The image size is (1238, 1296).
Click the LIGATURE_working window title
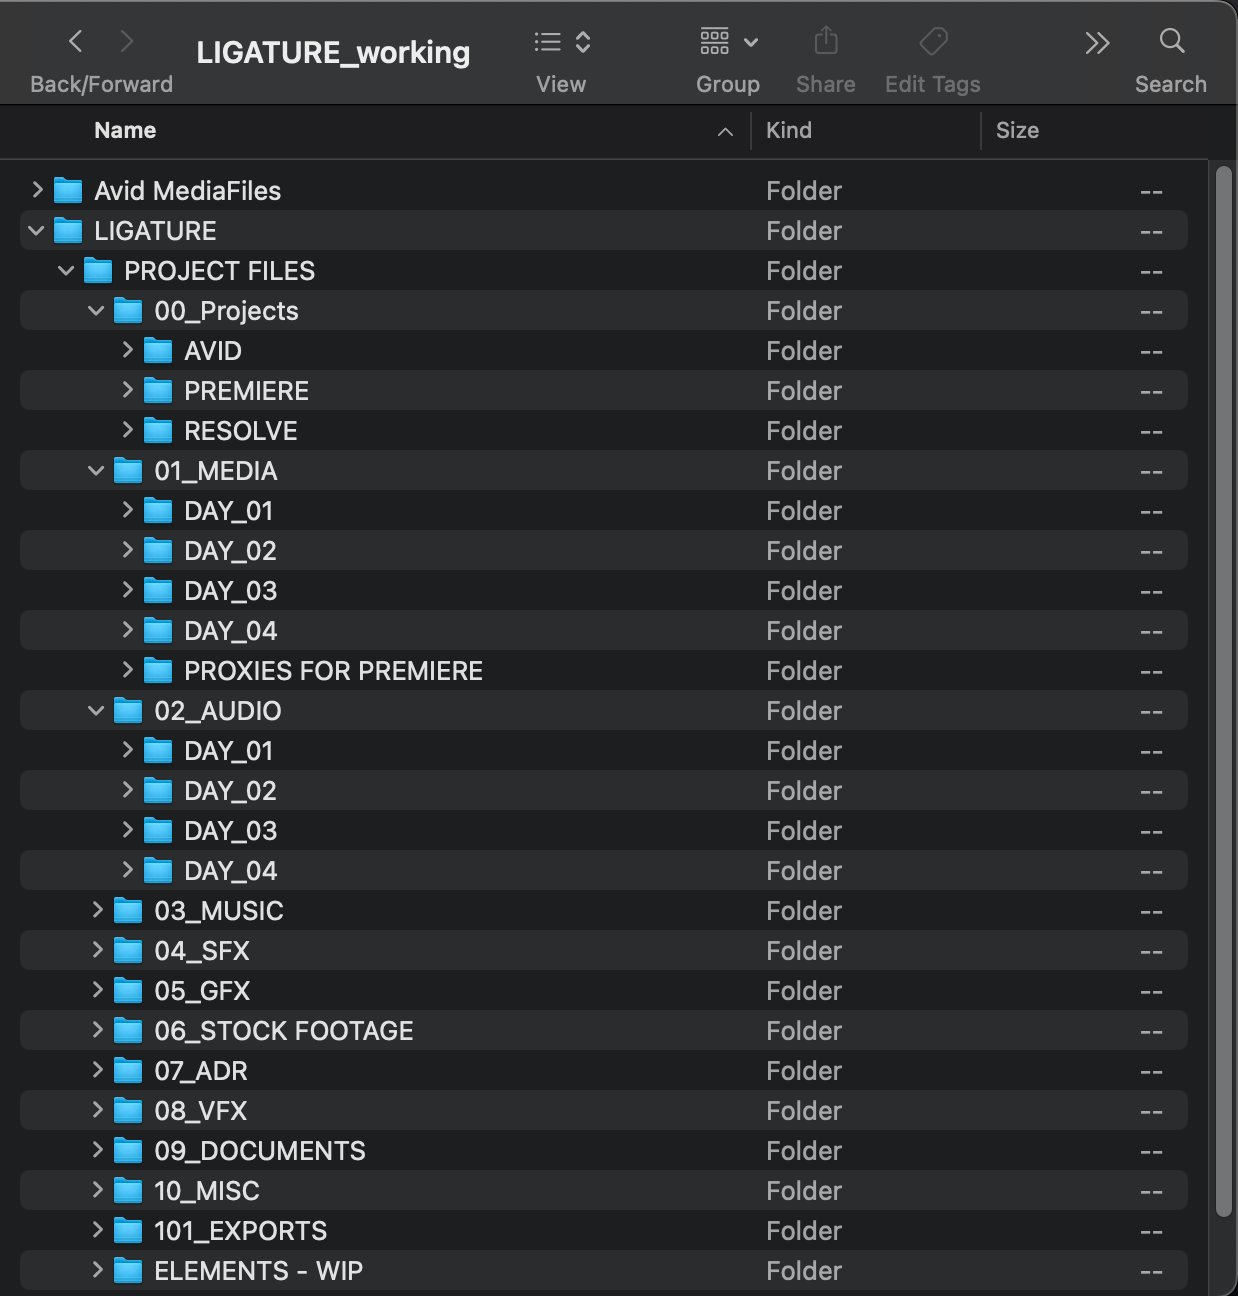pos(333,52)
